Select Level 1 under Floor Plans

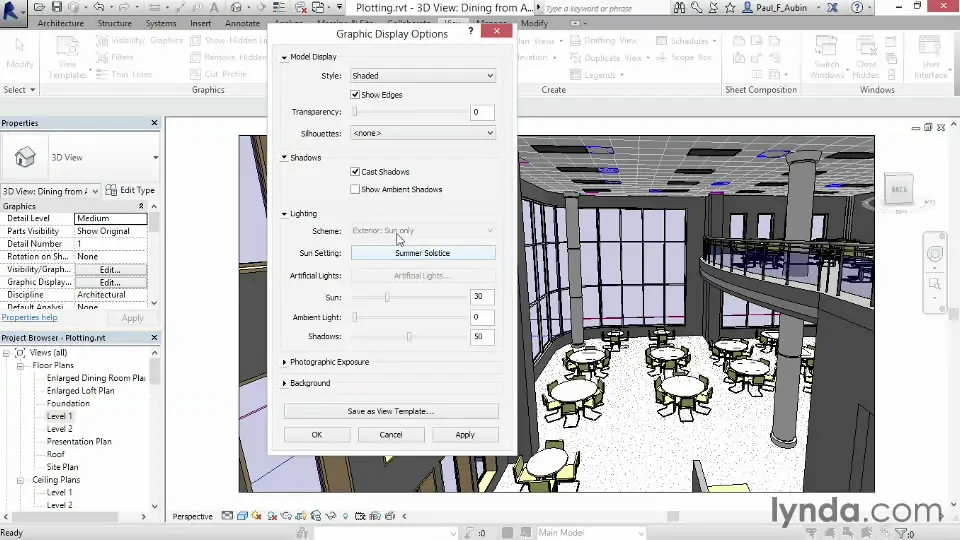(x=59, y=416)
